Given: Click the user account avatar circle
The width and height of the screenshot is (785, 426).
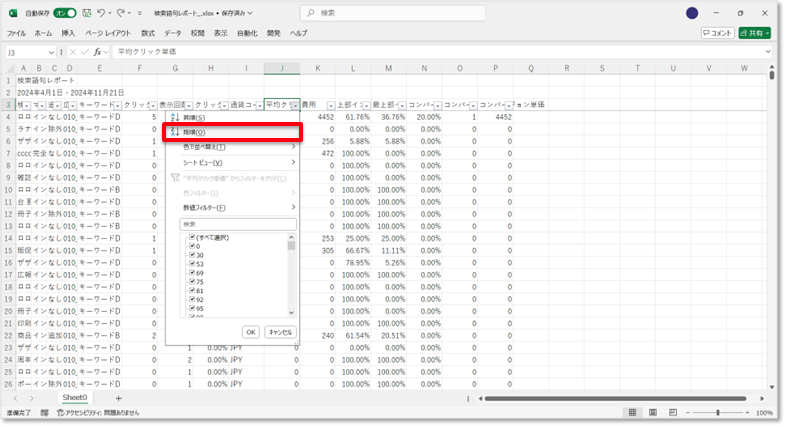Looking at the screenshot, I should [692, 13].
